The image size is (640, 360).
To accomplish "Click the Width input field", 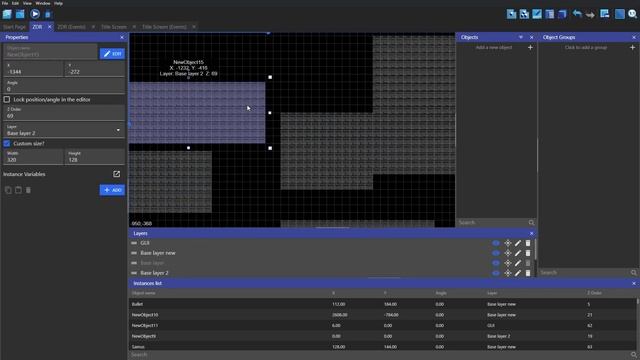I will [33, 157].
